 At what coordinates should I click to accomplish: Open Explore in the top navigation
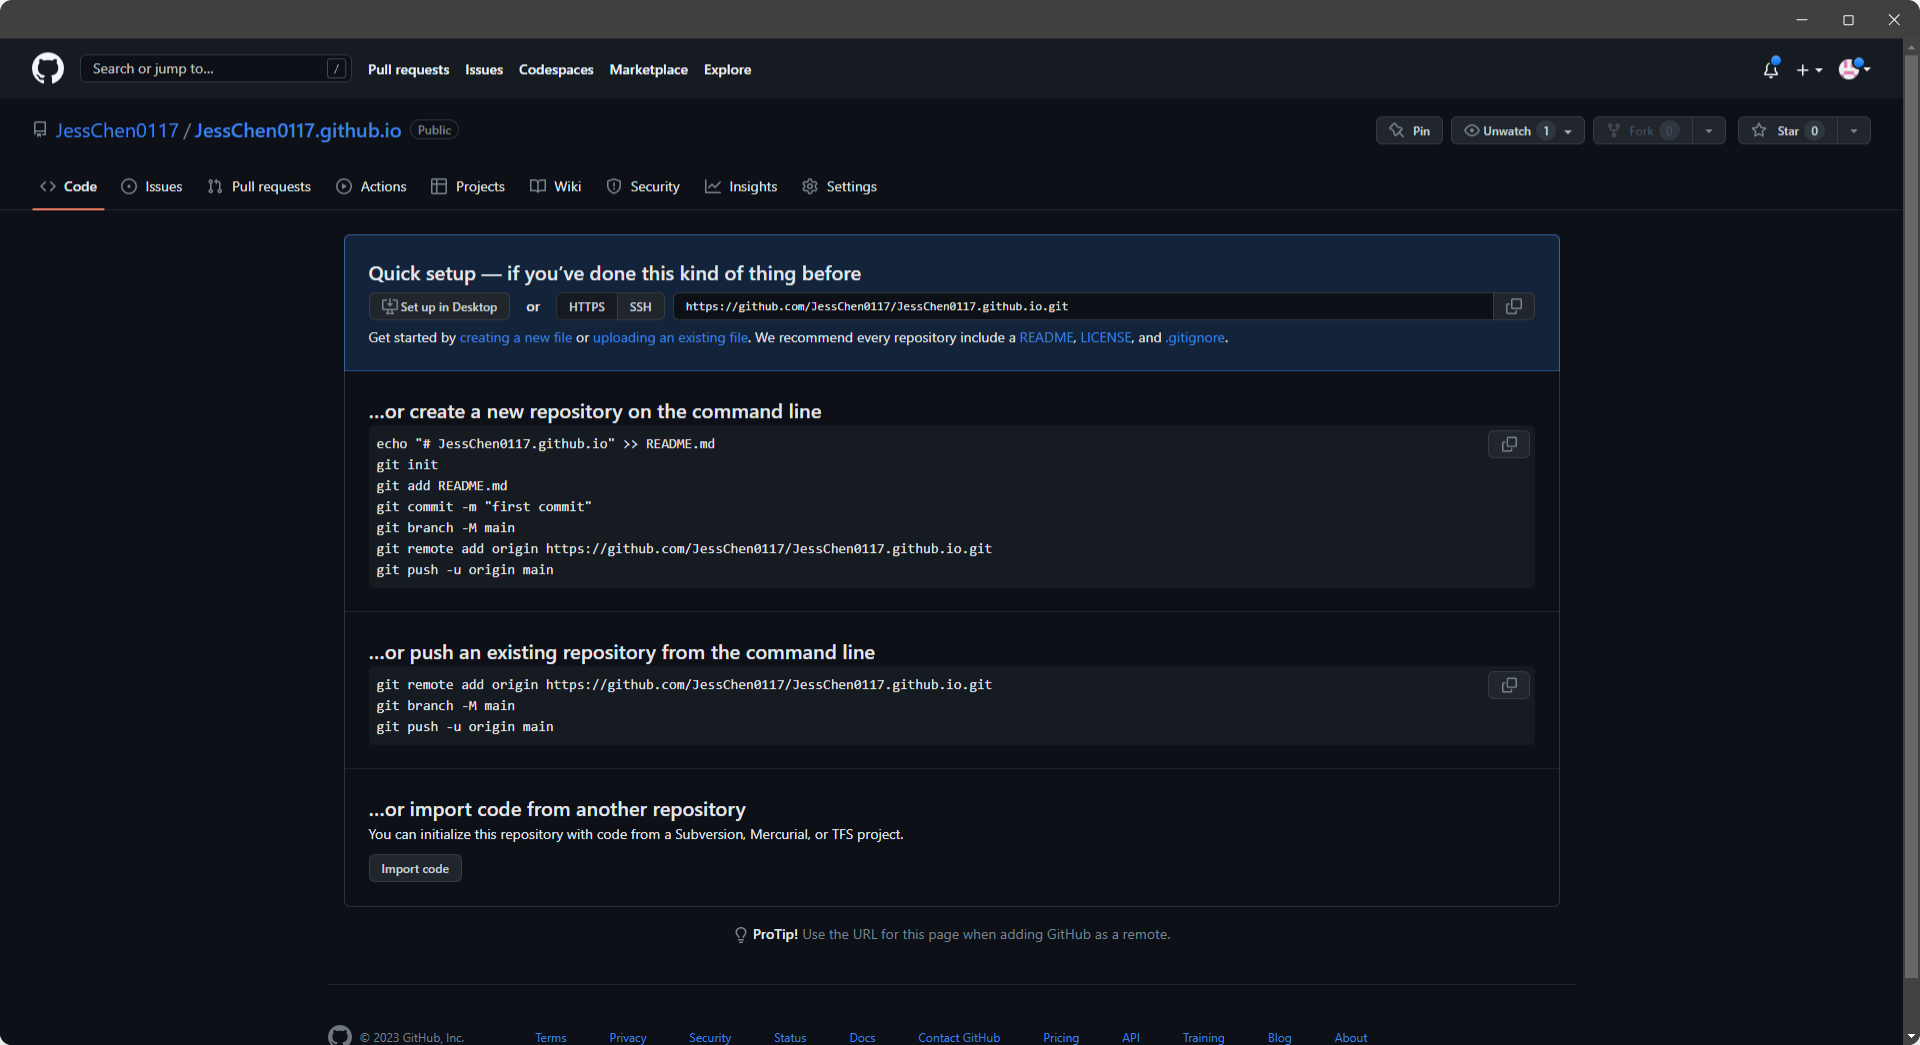pyautogui.click(x=727, y=70)
